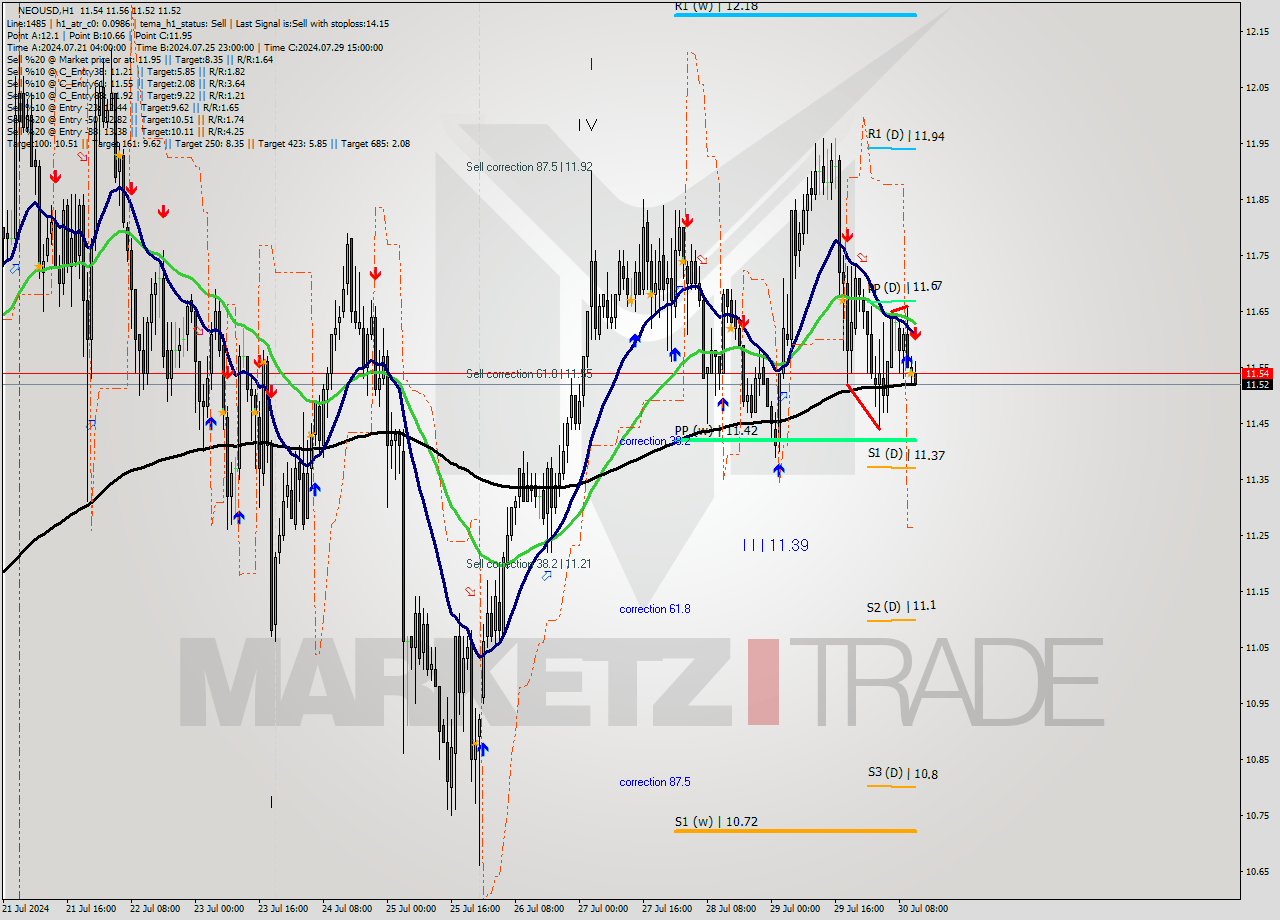Click the blue 'correction 87.5' label
The width and height of the screenshot is (1280, 920).
click(655, 782)
